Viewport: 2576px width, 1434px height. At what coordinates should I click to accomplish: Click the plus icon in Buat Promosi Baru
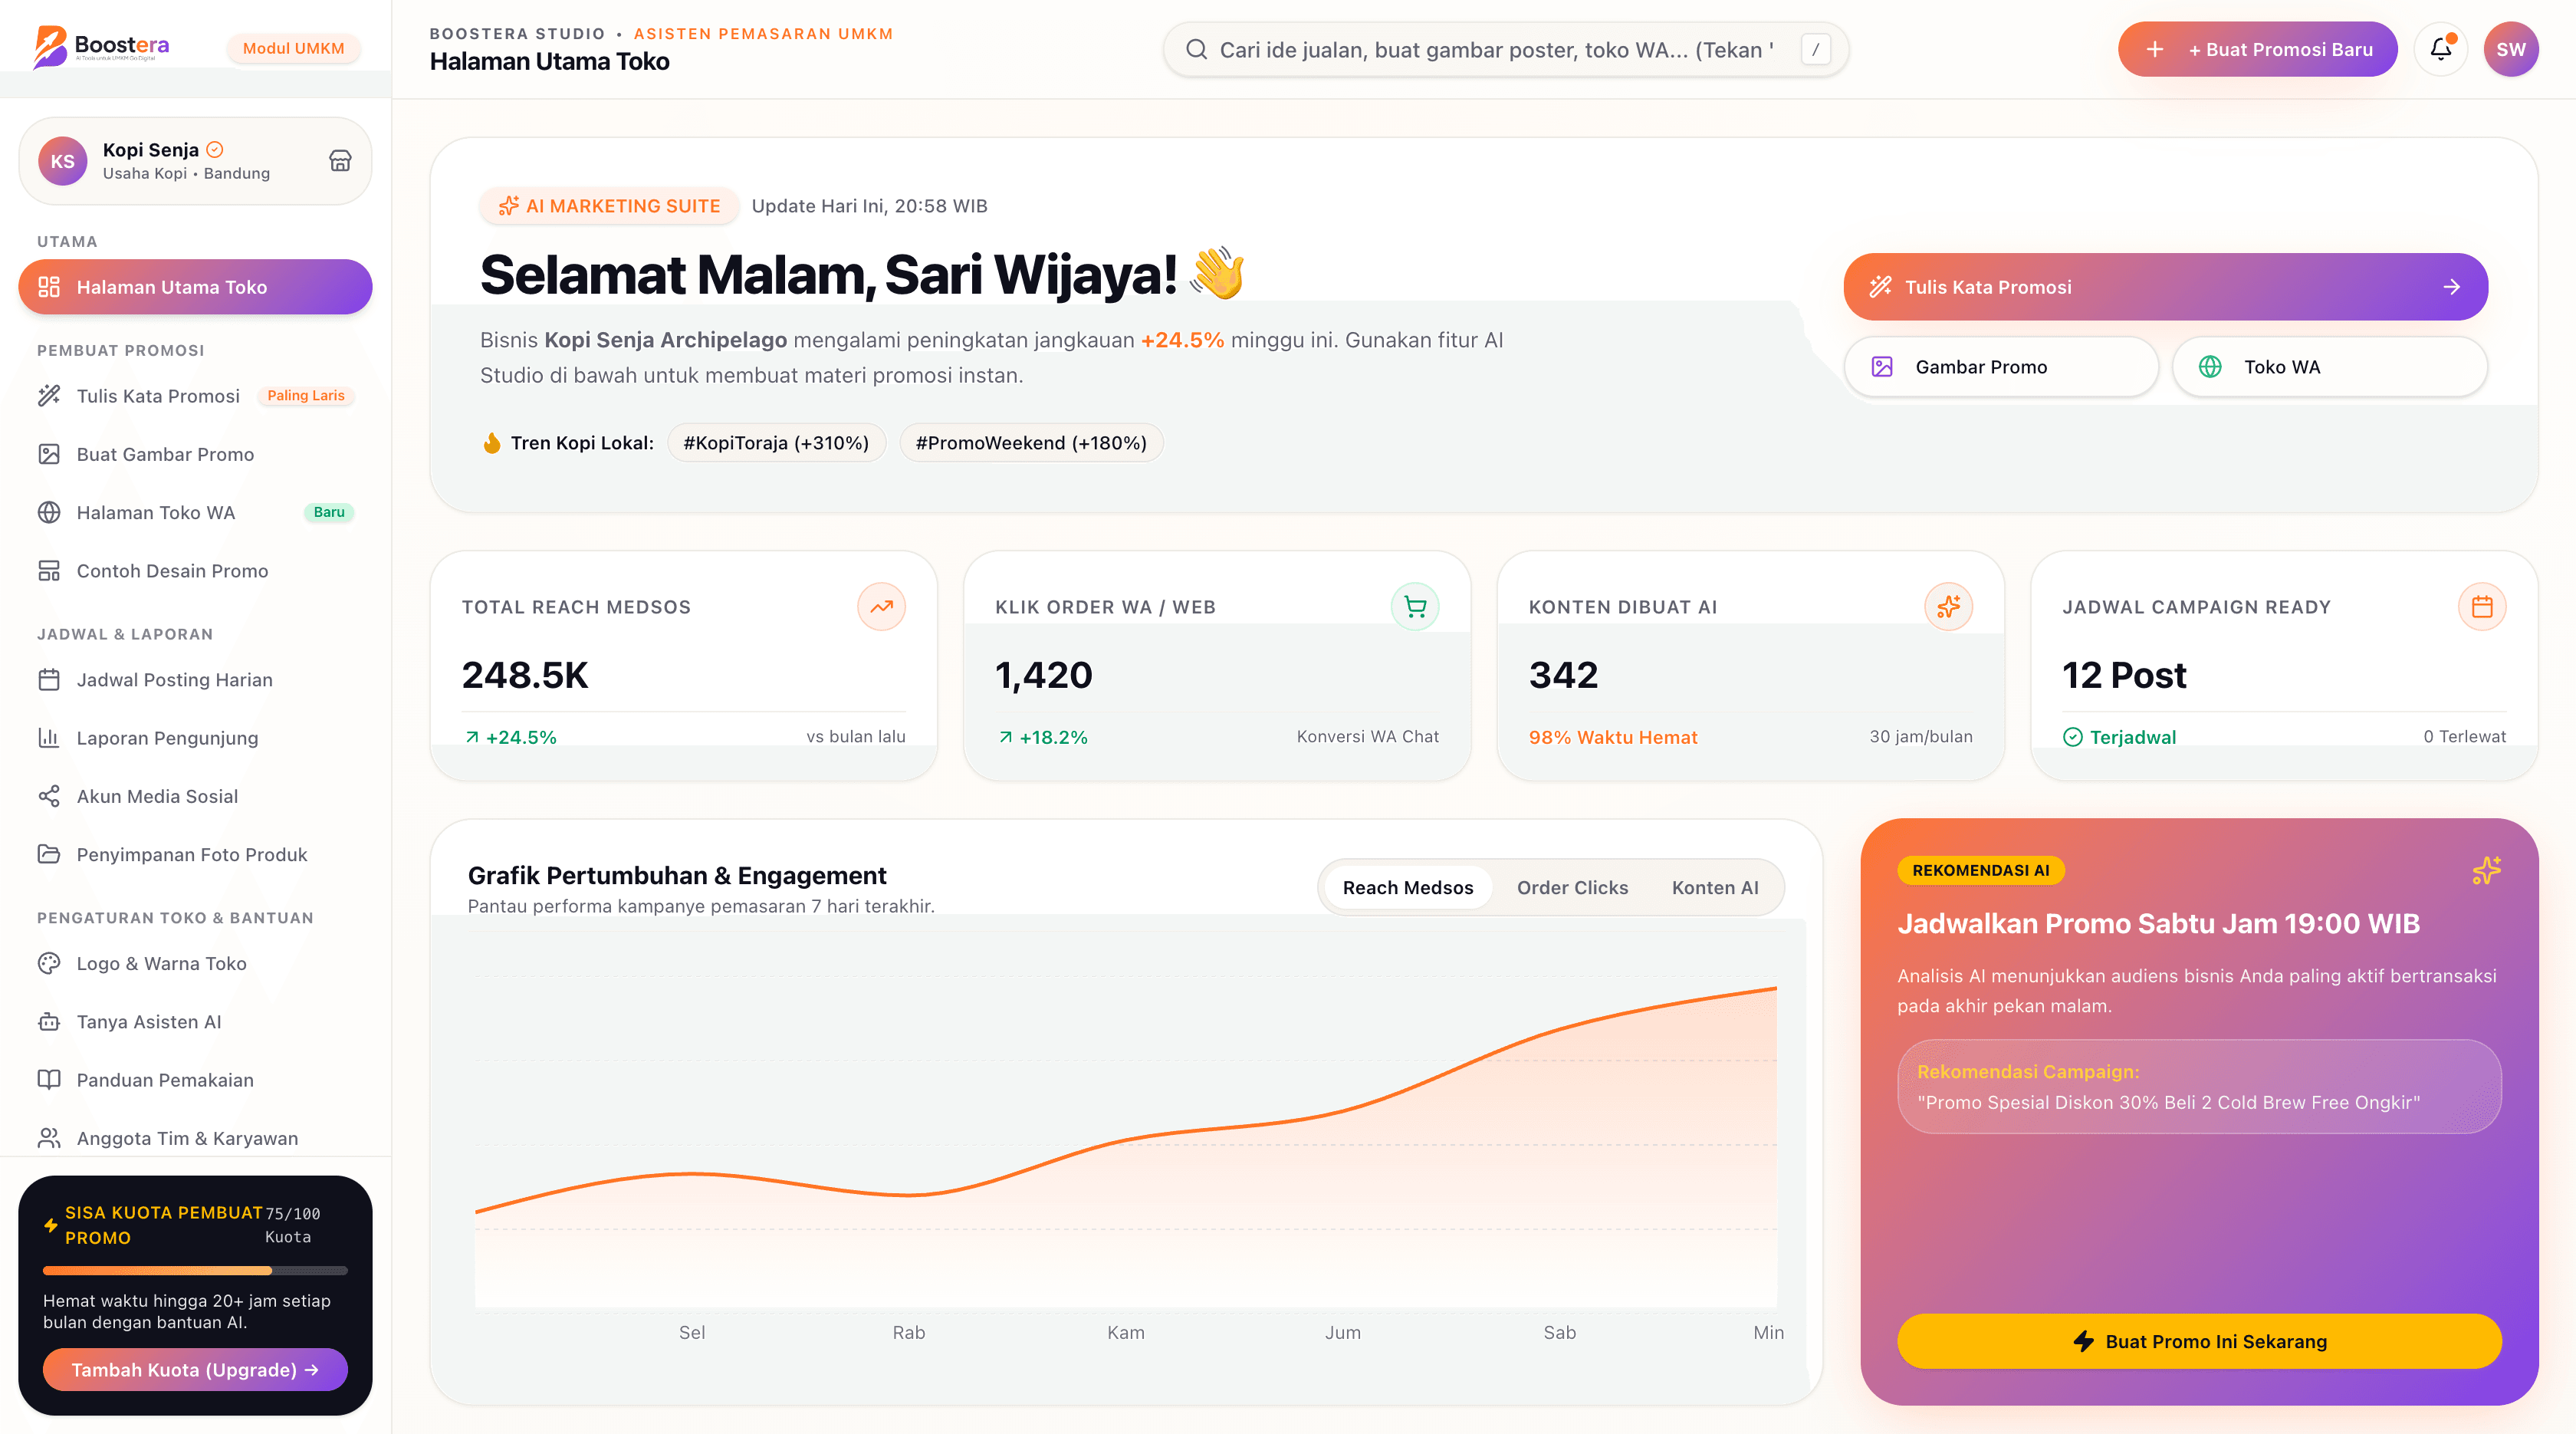[2155, 49]
